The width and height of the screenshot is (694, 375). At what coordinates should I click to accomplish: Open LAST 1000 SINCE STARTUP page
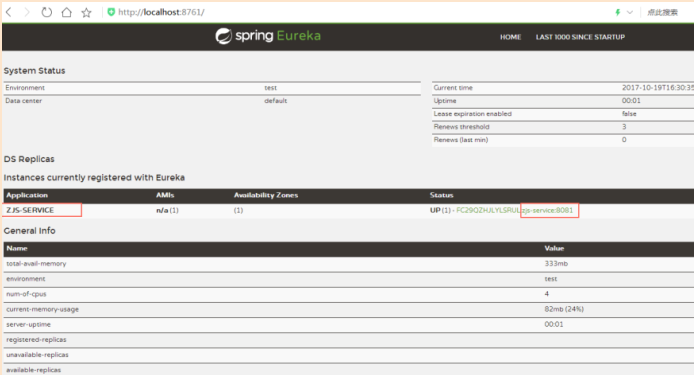pos(580,37)
